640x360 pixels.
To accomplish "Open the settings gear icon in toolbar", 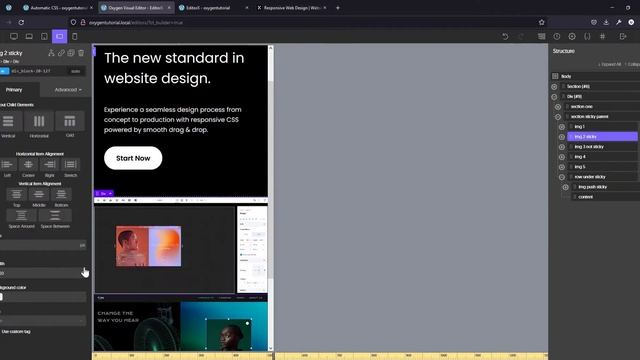I will [572, 36].
